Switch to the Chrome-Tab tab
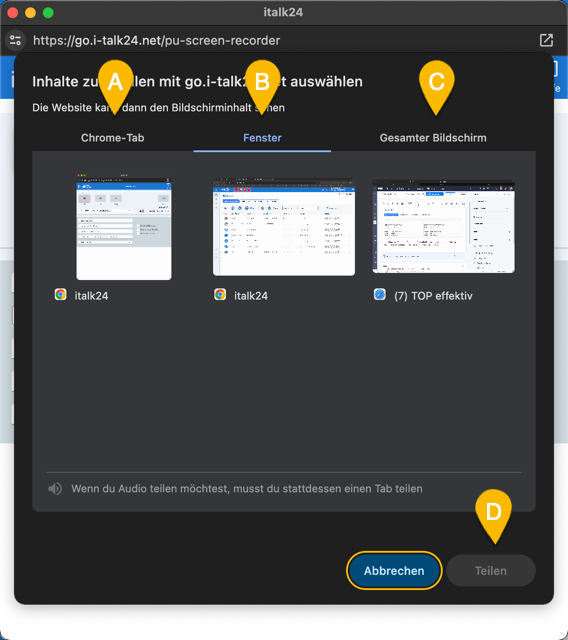The image size is (568, 640). (112, 138)
